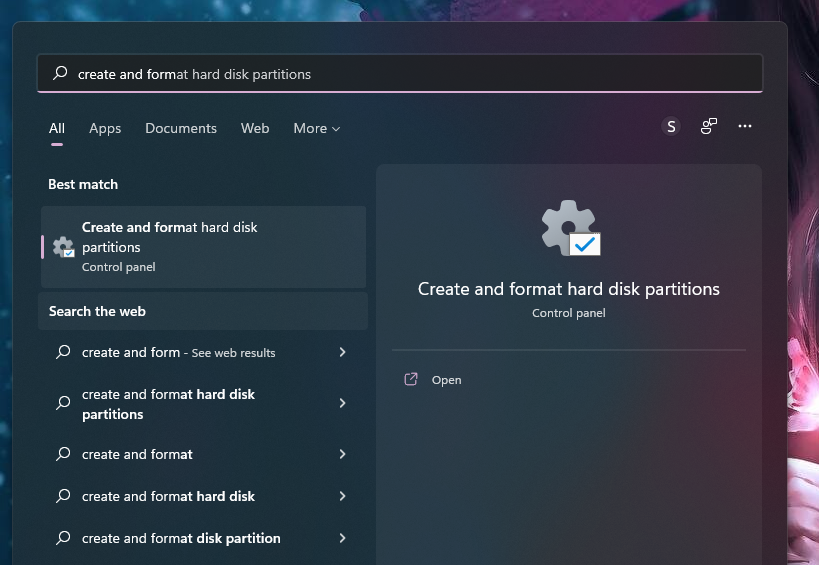This screenshot has height=565, width=819.
Task: Open best match Create and format hard disk partitions
Action: tap(203, 247)
